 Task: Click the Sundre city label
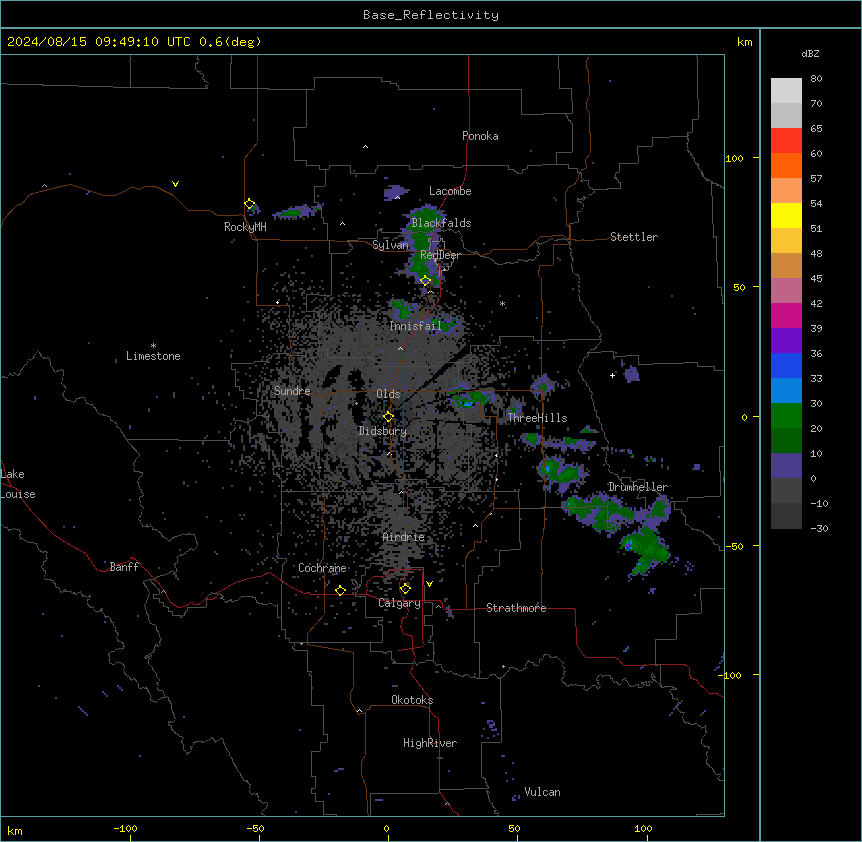point(292,391)
